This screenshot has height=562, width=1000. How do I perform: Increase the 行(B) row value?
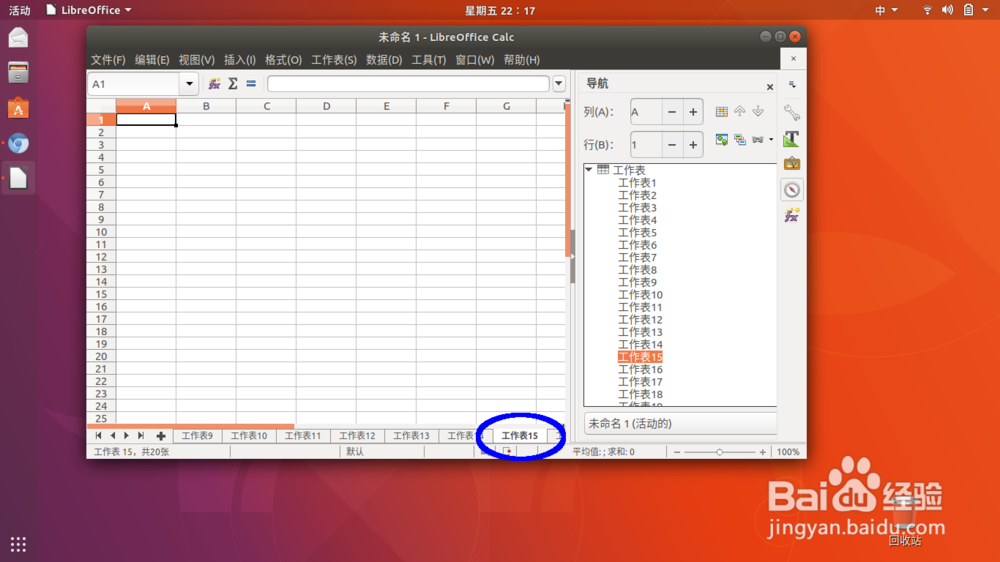[693, 145]
